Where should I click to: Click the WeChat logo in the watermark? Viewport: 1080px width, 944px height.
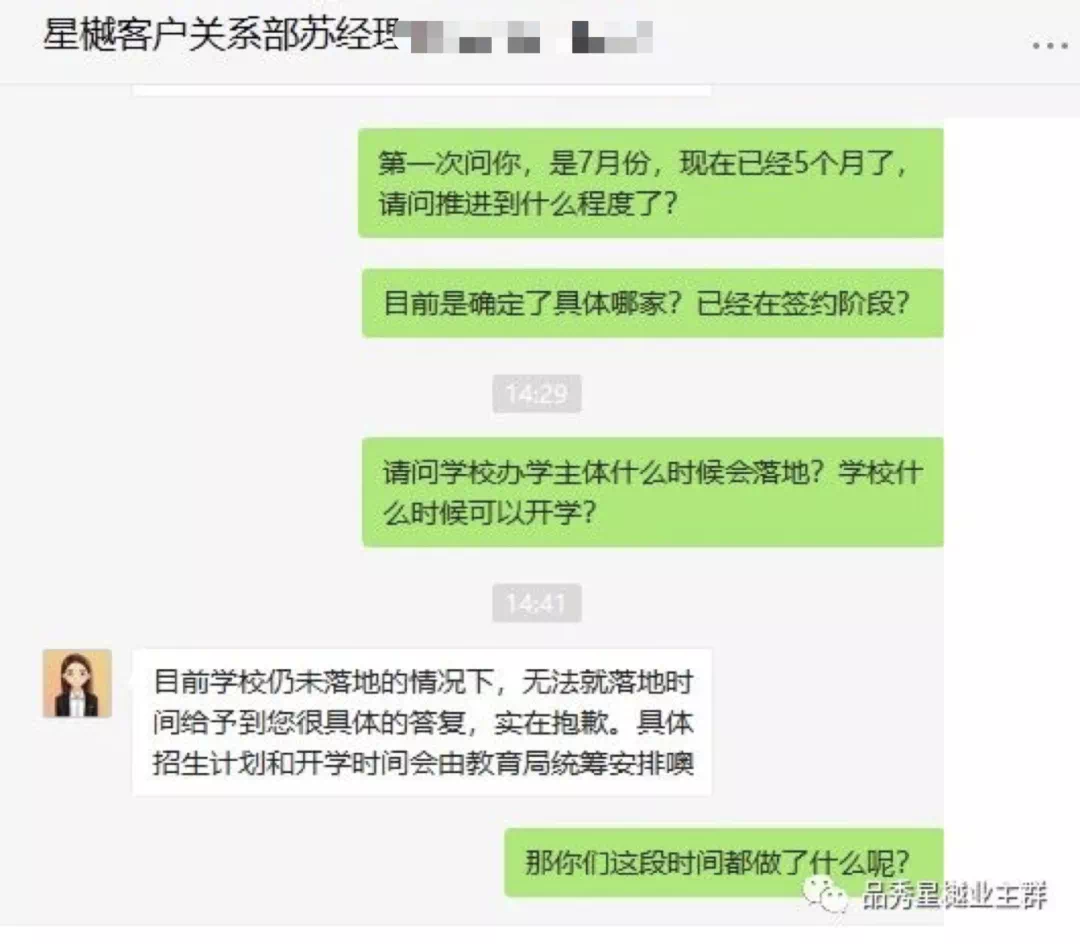tap(825, 895)
